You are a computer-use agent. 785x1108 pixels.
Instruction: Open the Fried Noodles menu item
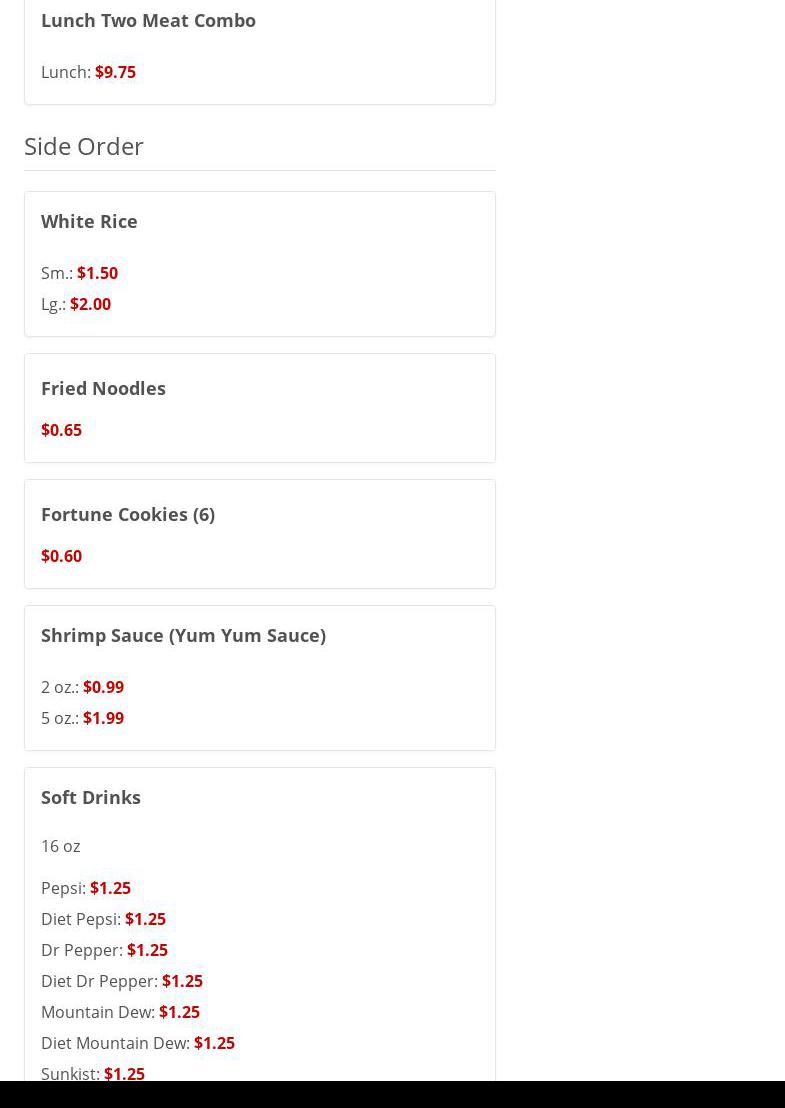click(103, 388)
